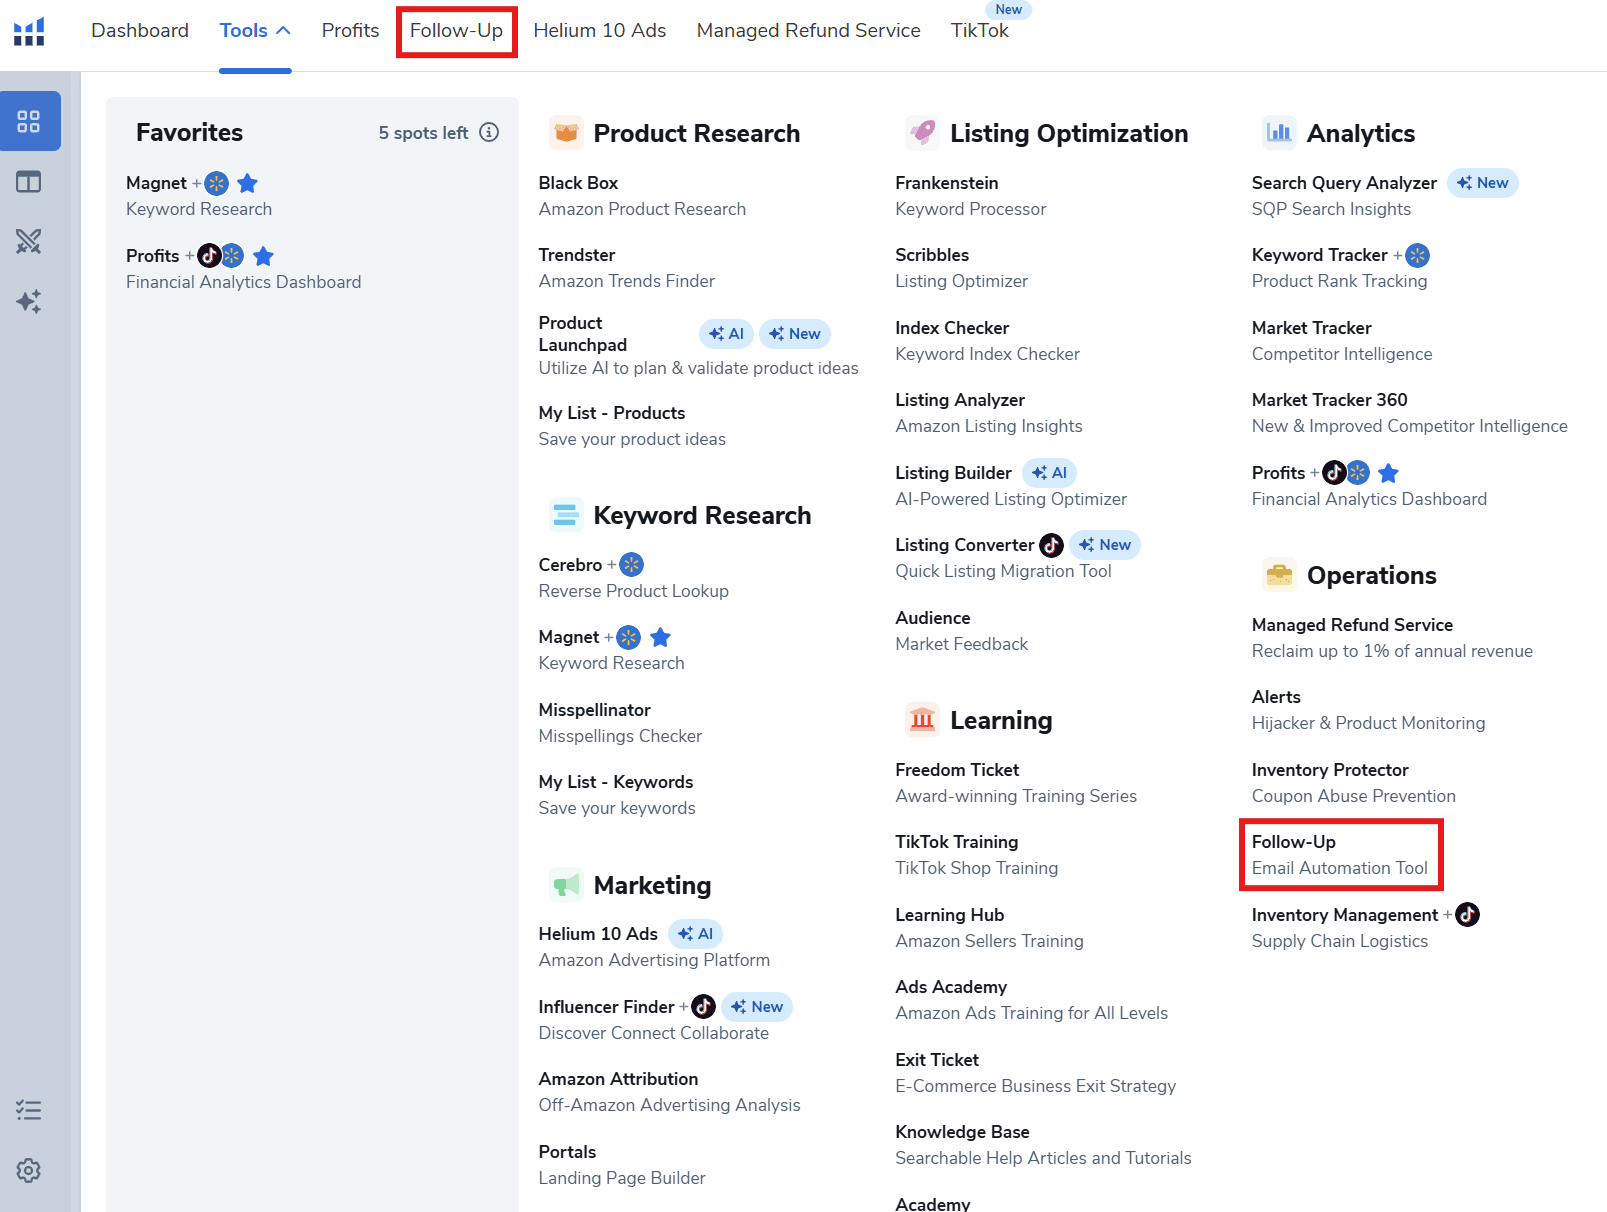Open the grid tools view in the sidebar
Image resolution: width=1607 pixels, height=1212 pixels.
point(29,121)
